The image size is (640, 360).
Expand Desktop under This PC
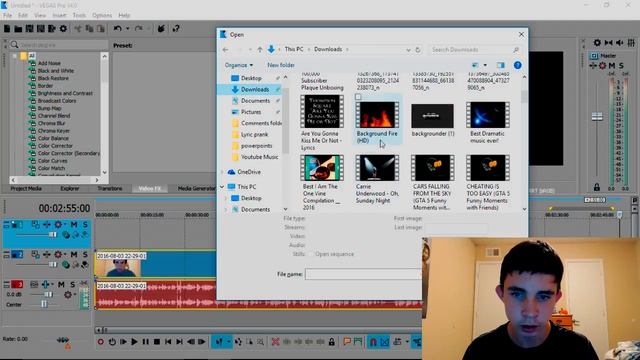click(226, 198)
